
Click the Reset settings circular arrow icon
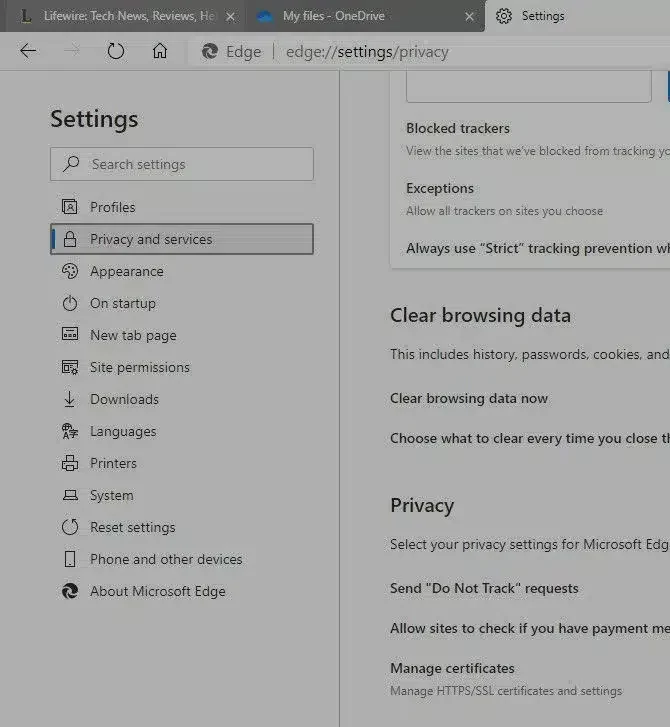coord(70,527)
